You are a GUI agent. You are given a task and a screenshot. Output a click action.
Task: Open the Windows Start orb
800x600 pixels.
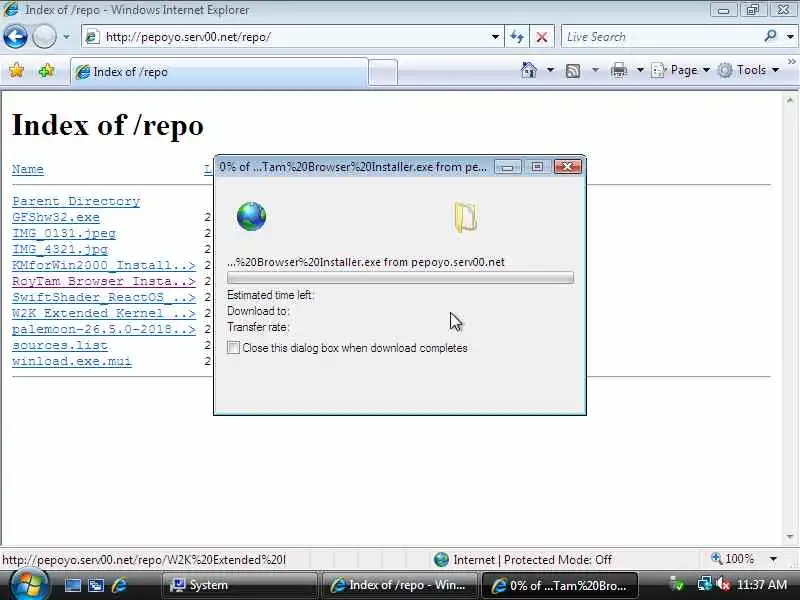click(x=29, y=585)
